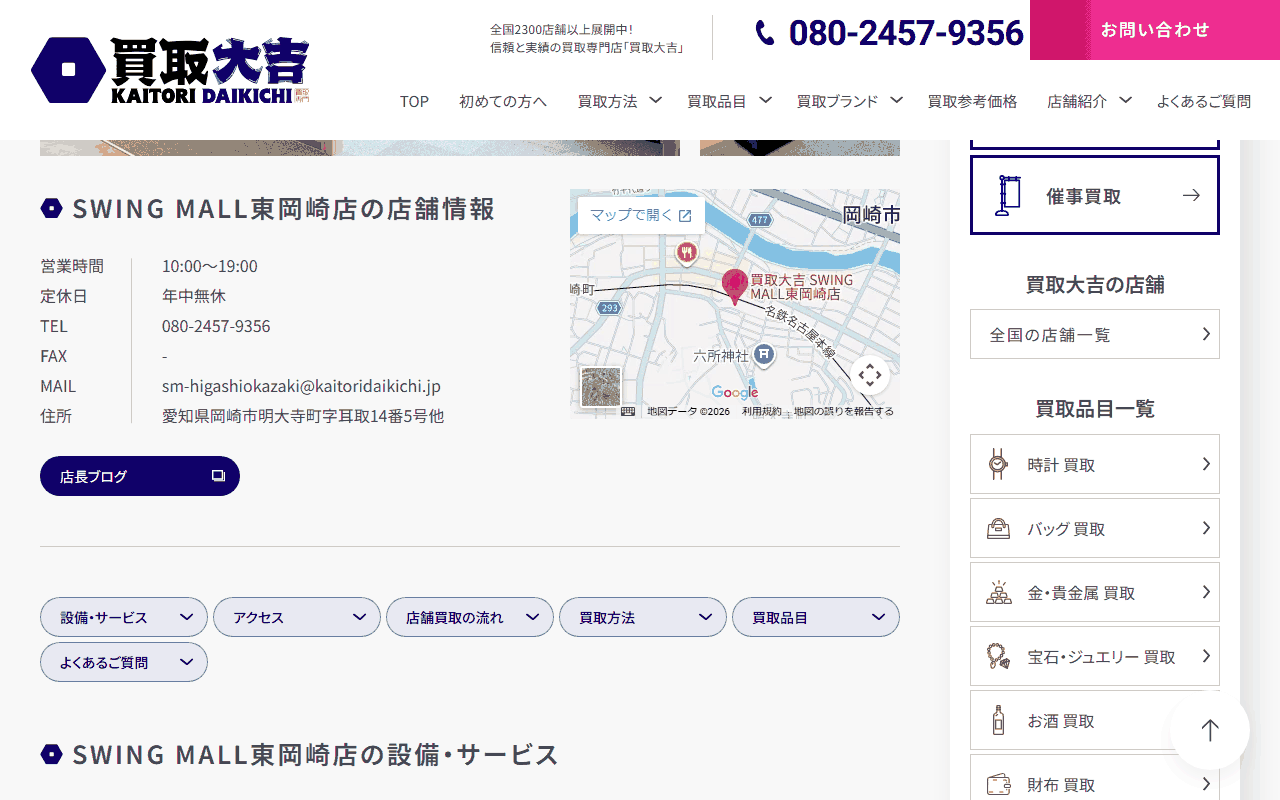1280x800 pixels.
Task: Click the bag icon in バッグ 買取
Action: (998, 528)
